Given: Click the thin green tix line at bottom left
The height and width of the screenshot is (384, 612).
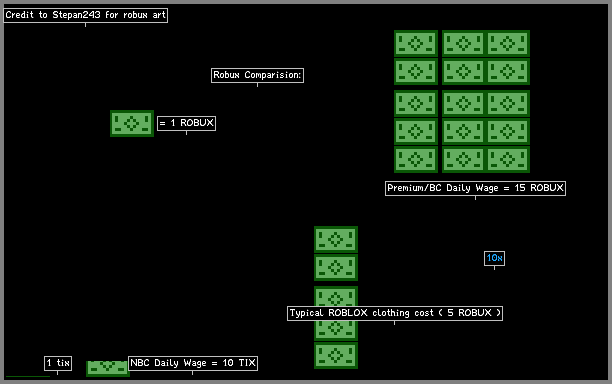Looking at the screenshot, I should (x=28, y=377).
